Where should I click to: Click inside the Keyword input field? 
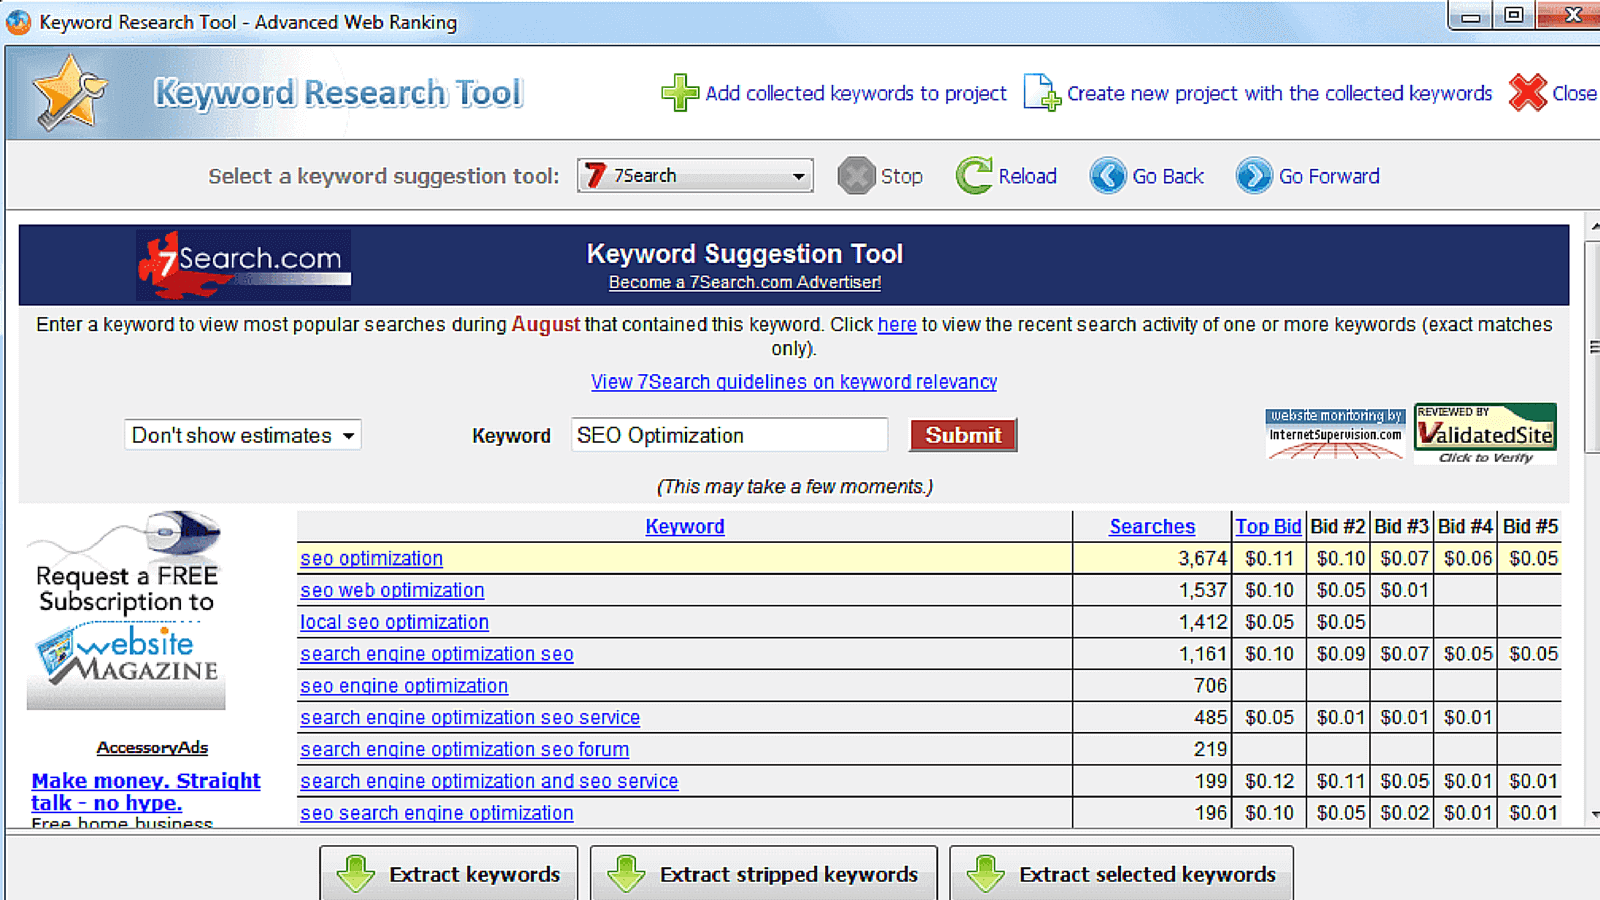point(728,435)
